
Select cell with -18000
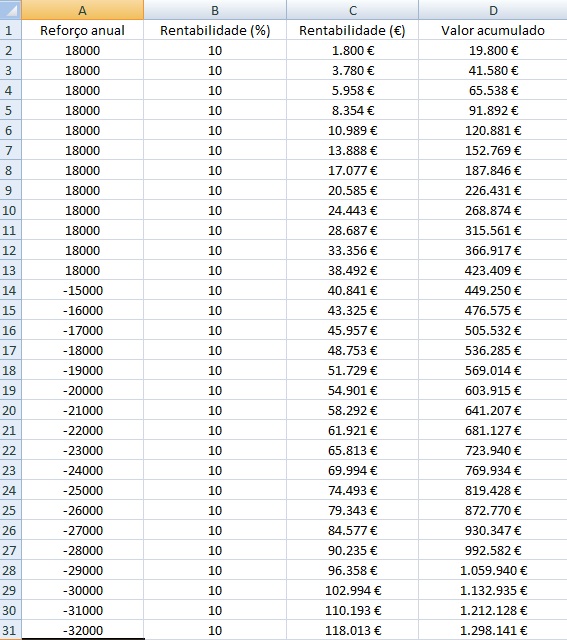coord(82,350)
